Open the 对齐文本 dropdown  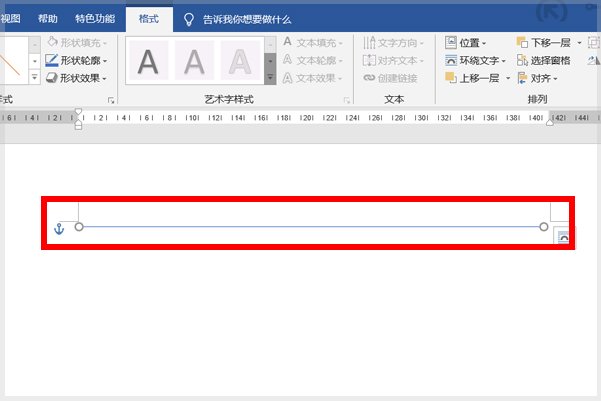(393, 60)
